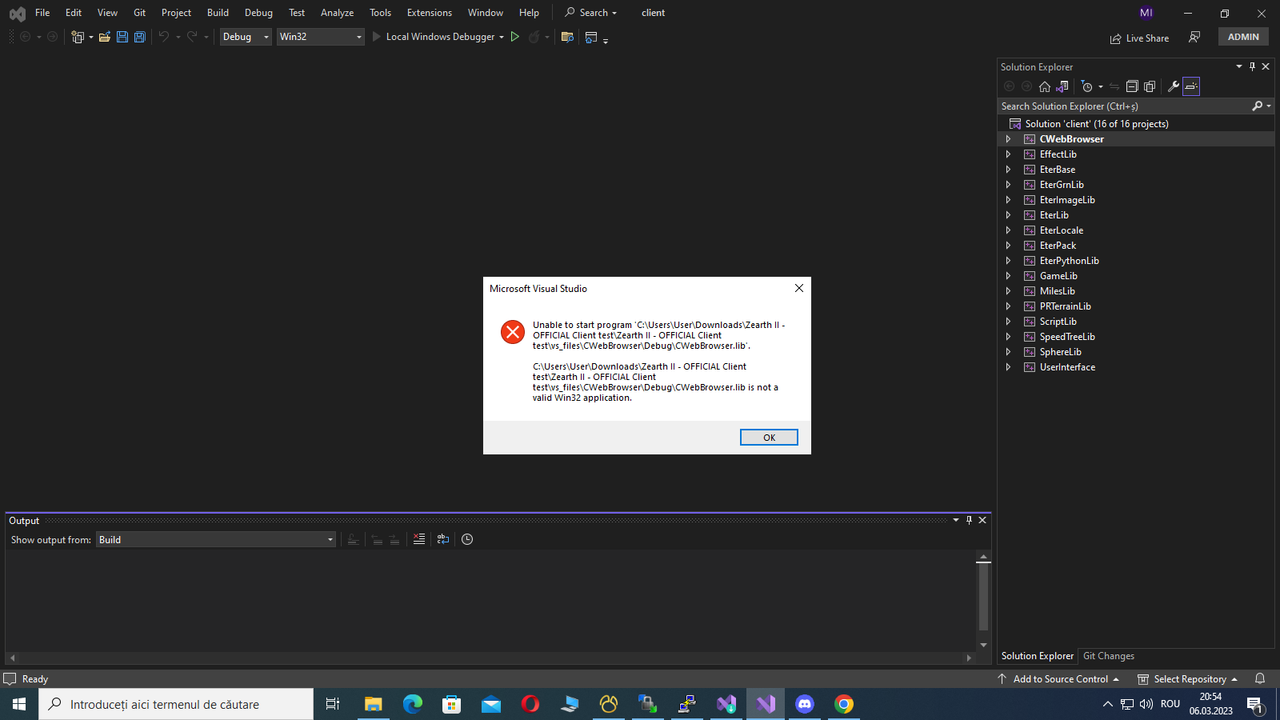Open the Analyze menu
Image resolution: width=1280 pixels, height=720 pixels.
337,13
